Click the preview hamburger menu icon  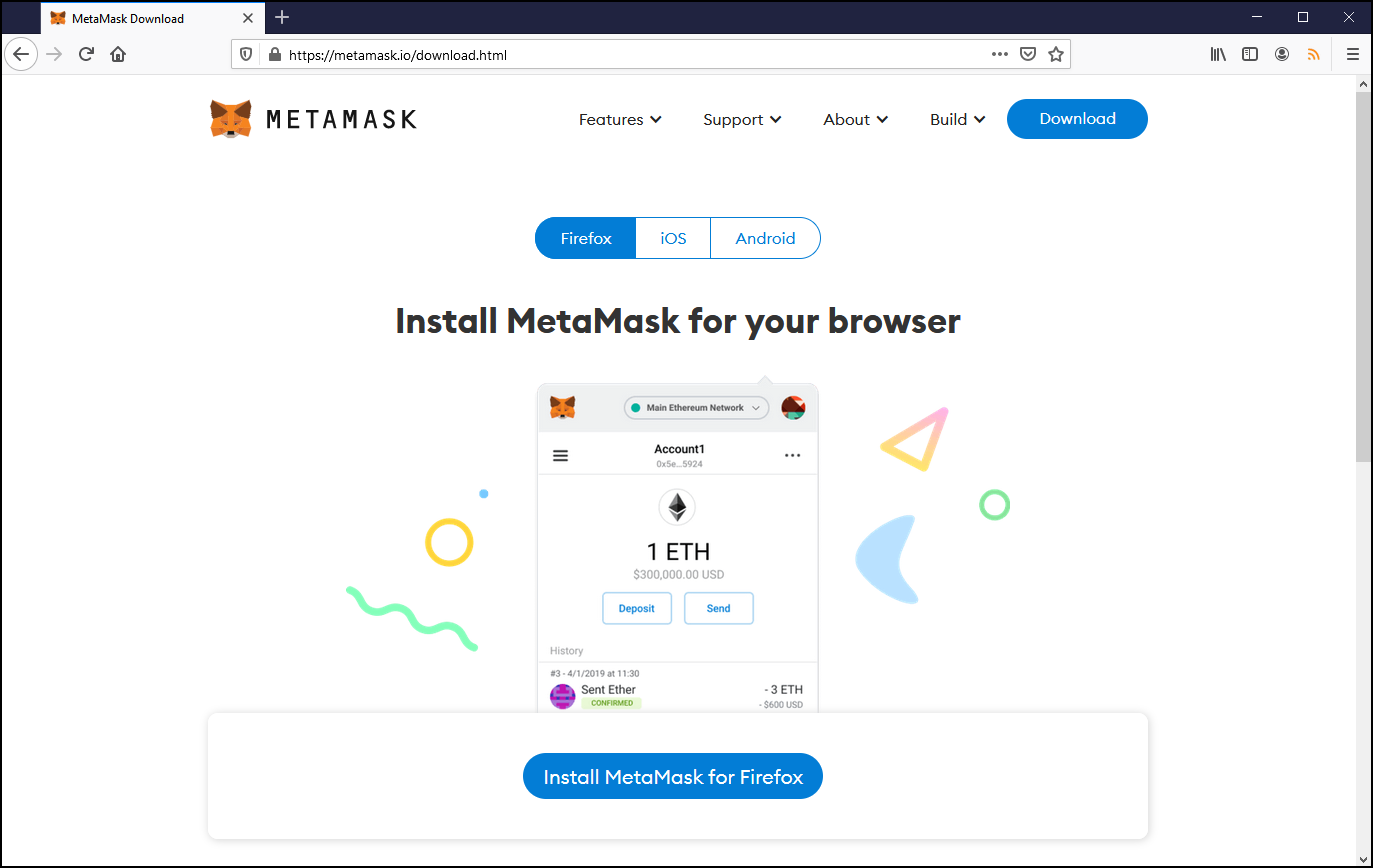[x=561, y=455]
